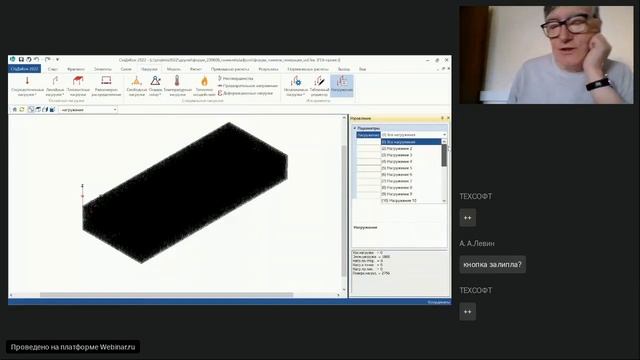This screenshot has width=640, height=360.
Task: Select the linear loads tool in ribbon
Action: click(55, 86)
